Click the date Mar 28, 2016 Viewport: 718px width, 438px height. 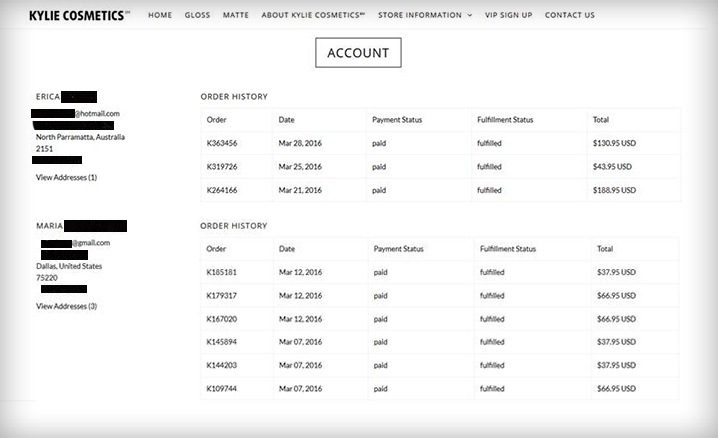coord(300,143)
